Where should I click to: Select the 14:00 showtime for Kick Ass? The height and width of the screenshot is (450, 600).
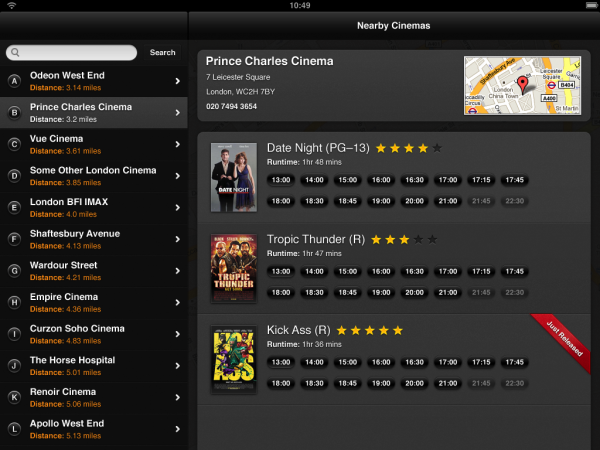pyautogui.click(x=314, y=362)
